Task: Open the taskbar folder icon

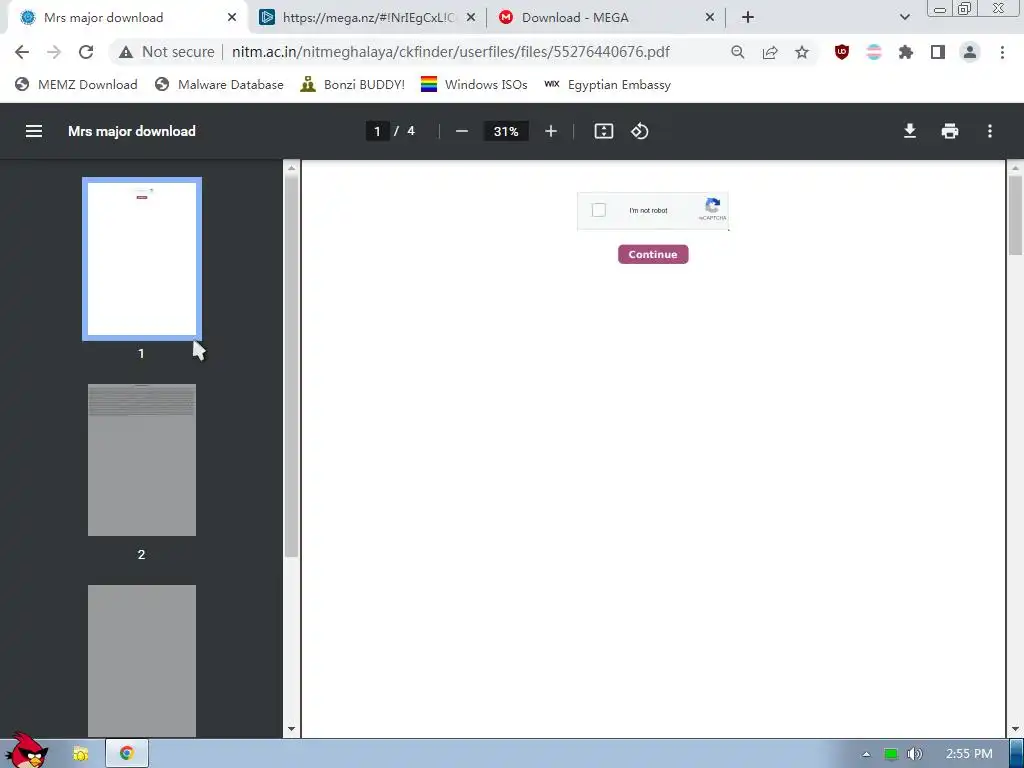Action: 80,754
